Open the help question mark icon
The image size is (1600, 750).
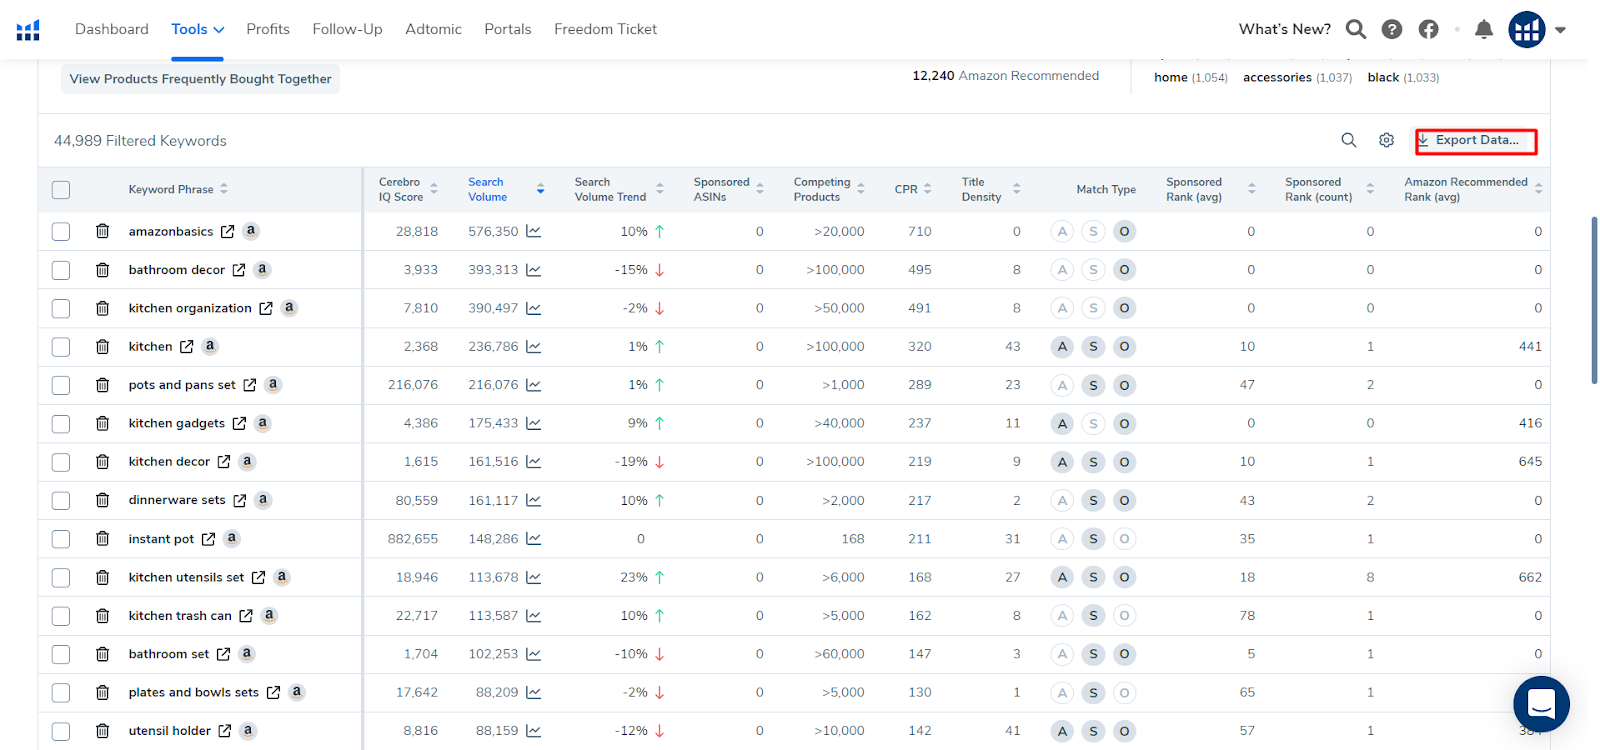coord(1391,30)
